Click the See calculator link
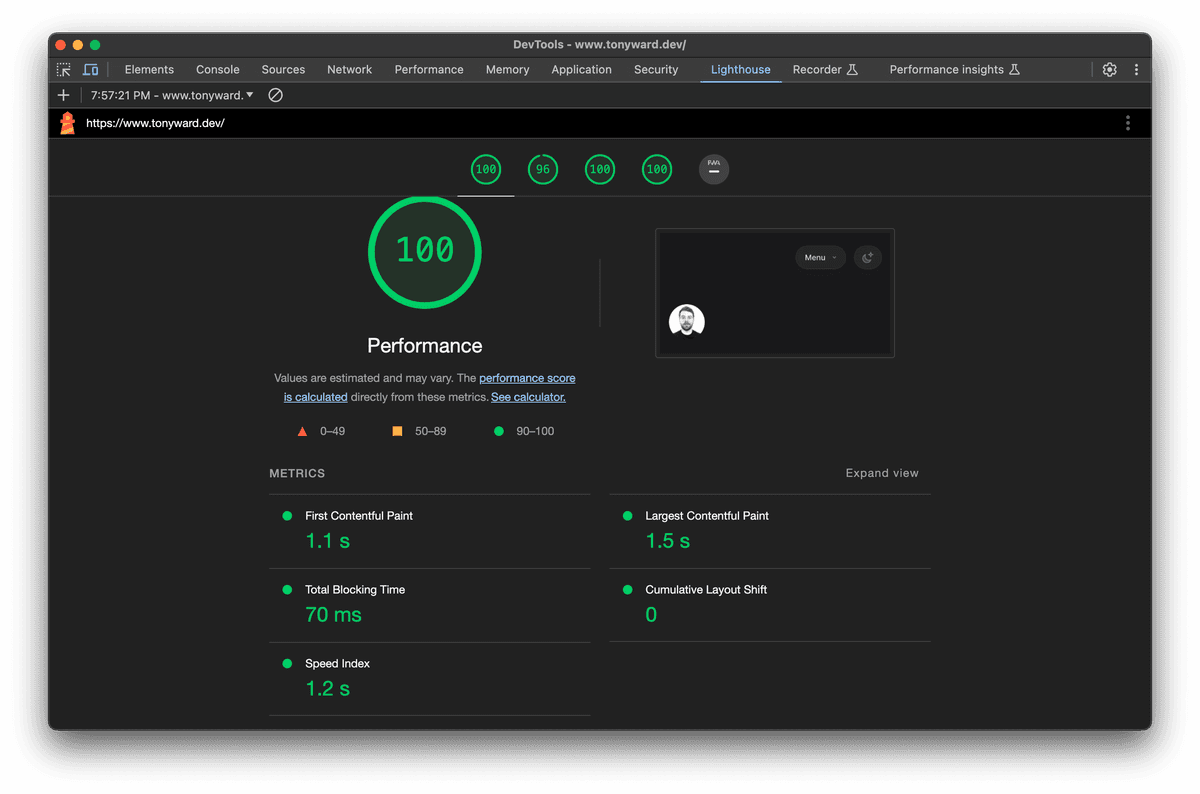1200x794 pixels. click(528, 397)
